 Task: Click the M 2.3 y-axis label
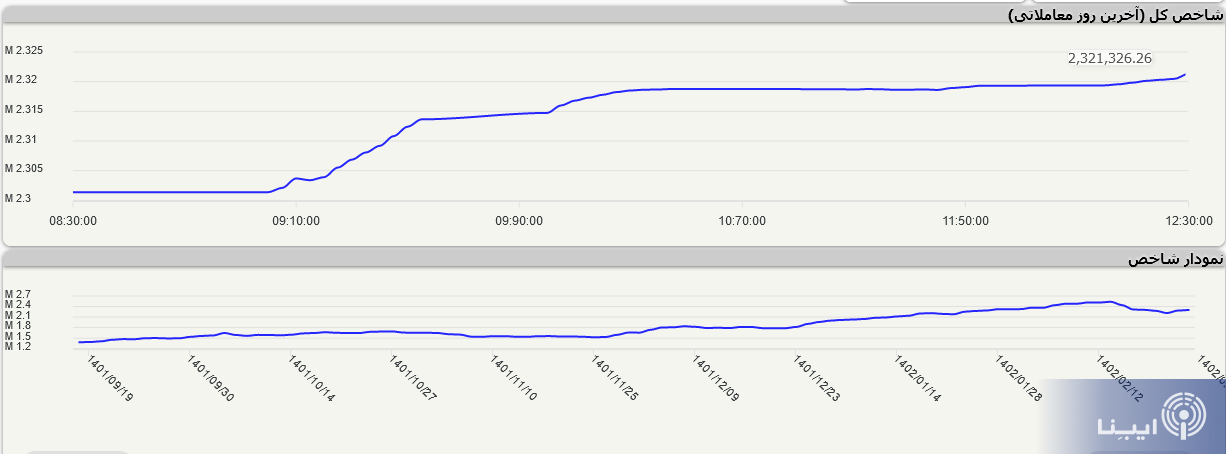(18, 198)
